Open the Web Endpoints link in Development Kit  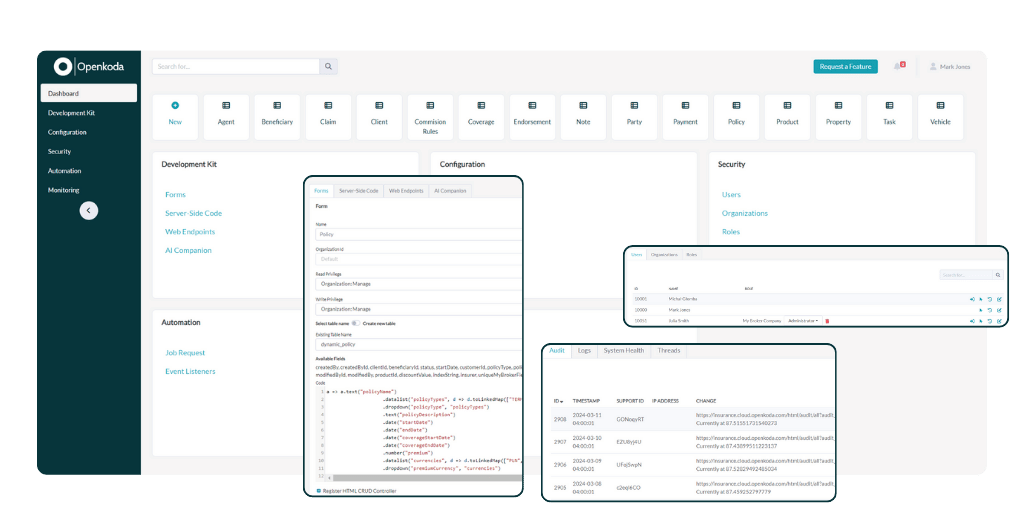click(x=190, y=232)
